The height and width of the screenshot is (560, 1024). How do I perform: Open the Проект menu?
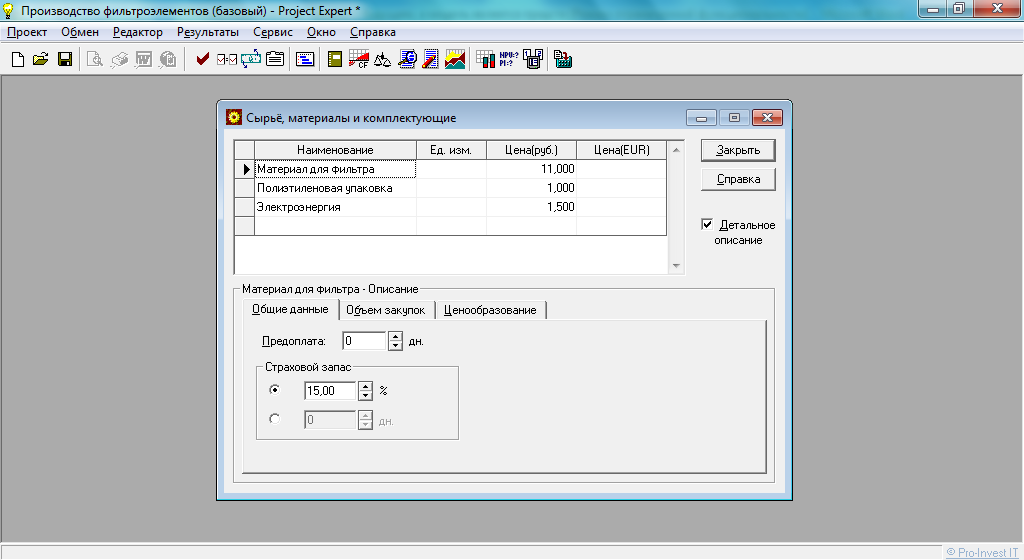coord(27,32)
